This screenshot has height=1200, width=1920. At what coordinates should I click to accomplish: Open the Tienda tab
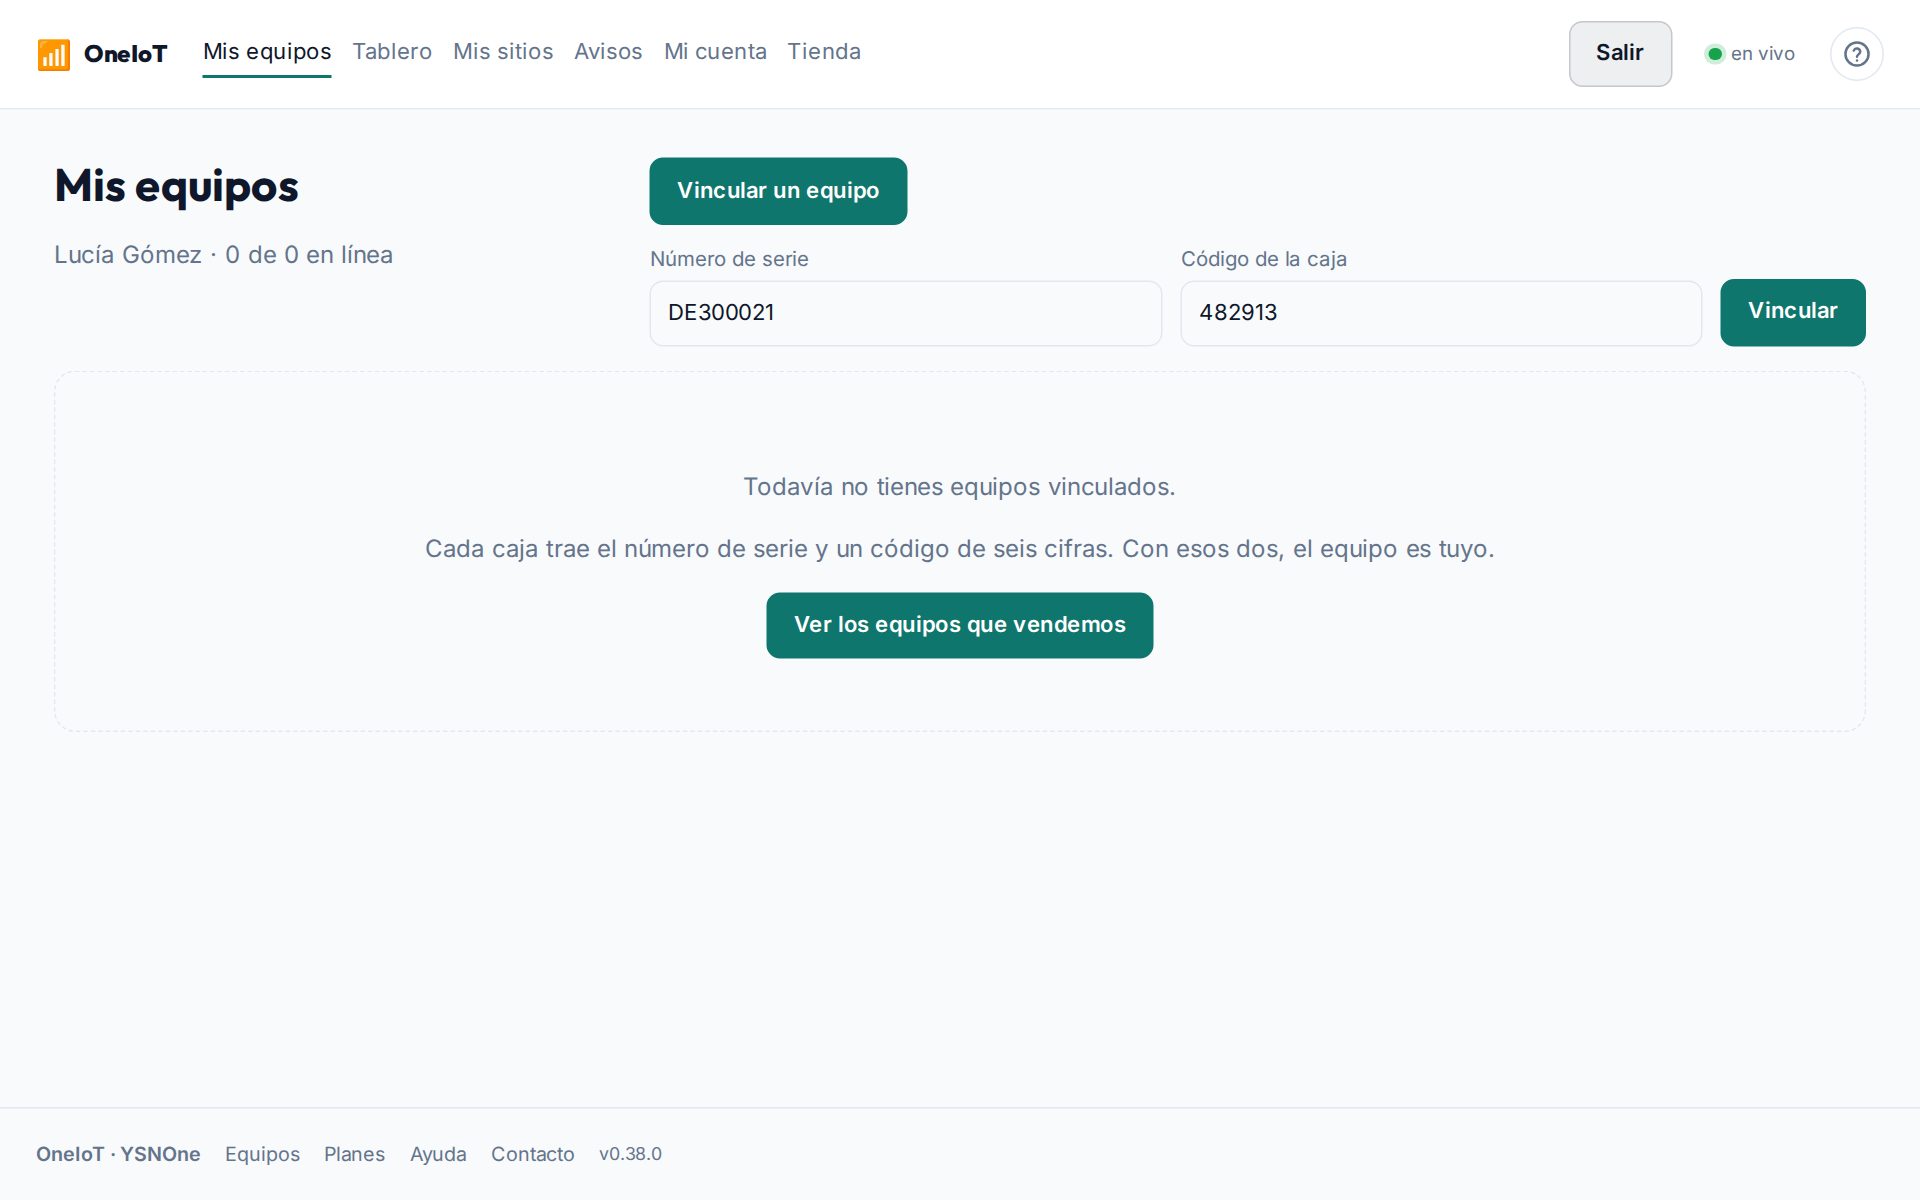pos(824,52)
